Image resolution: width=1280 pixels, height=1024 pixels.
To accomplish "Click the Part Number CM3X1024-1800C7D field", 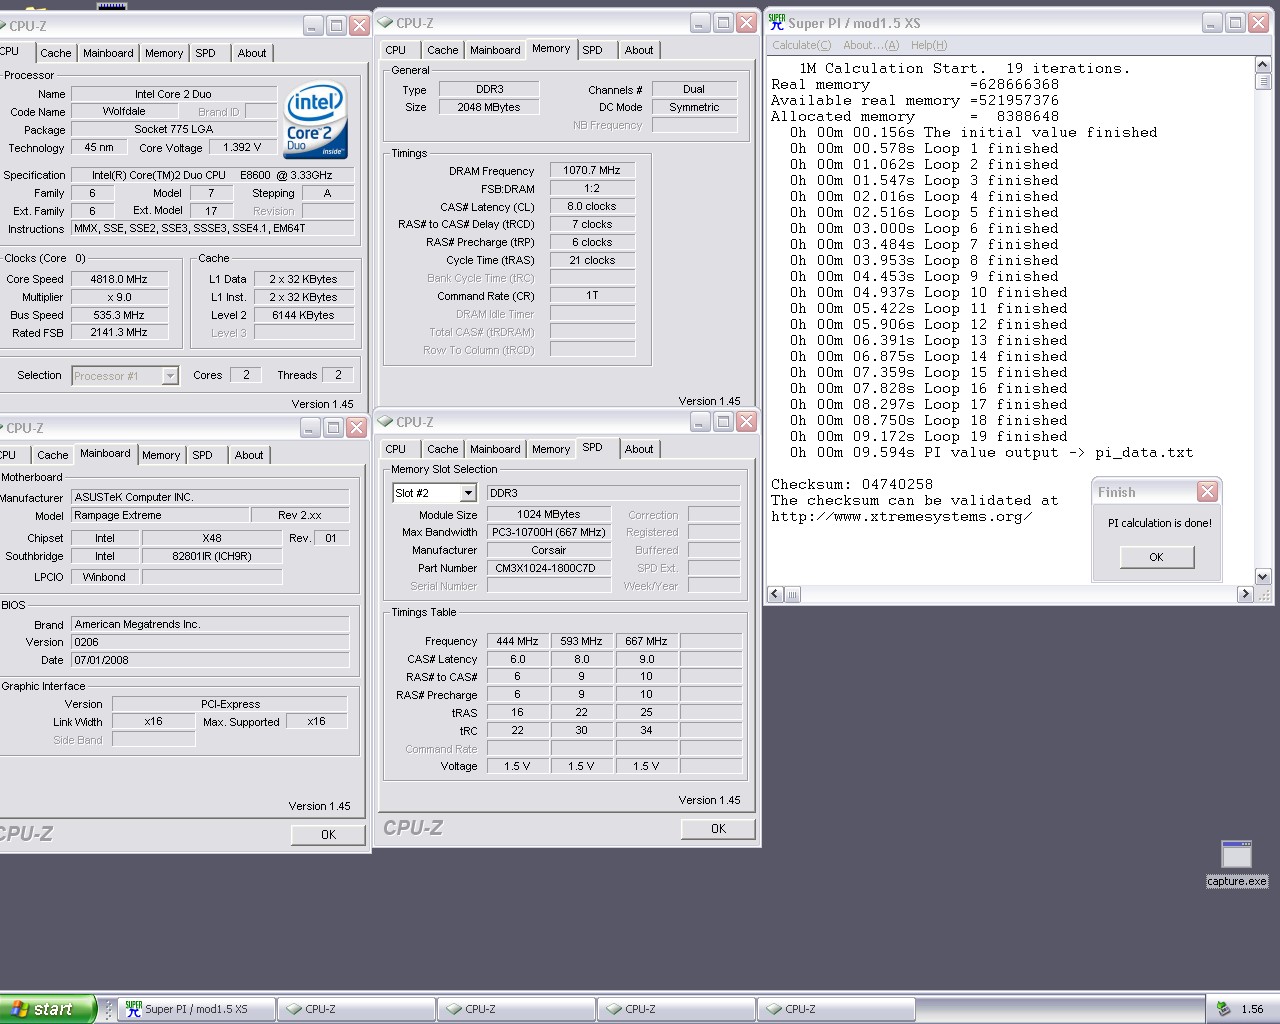I will pos(549,568).
